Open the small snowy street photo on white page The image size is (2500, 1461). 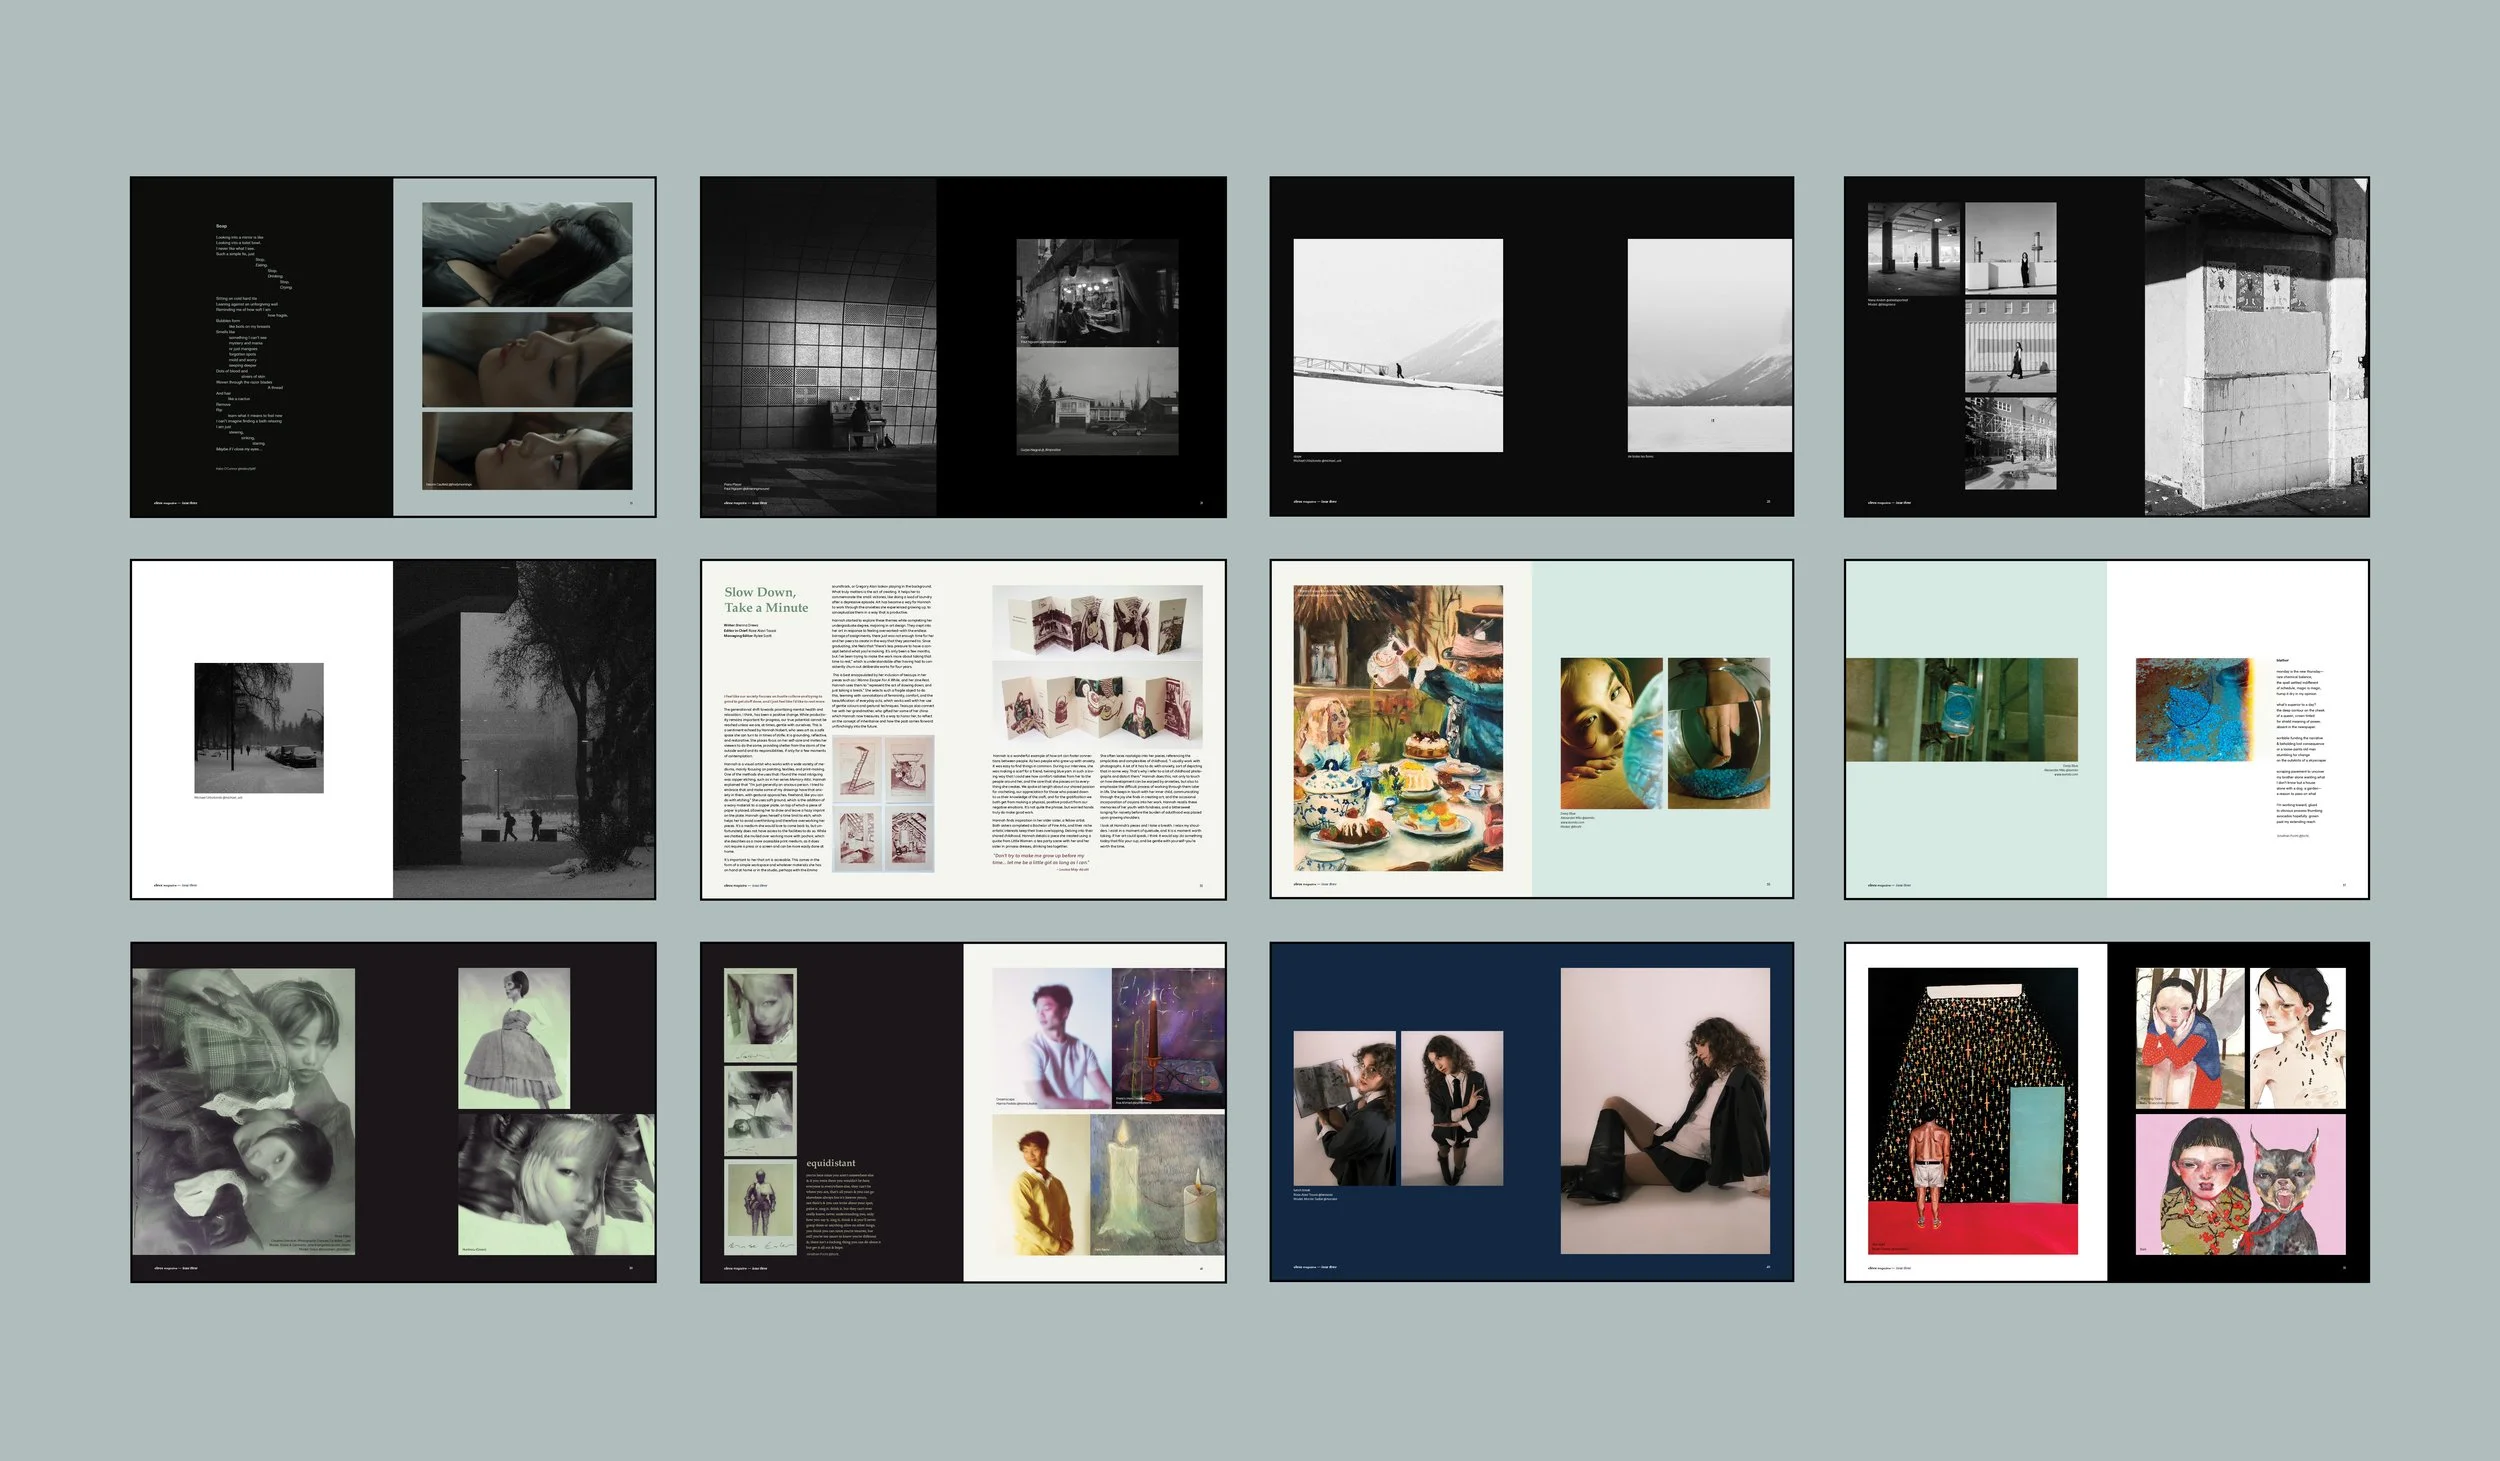pos(259,728)
